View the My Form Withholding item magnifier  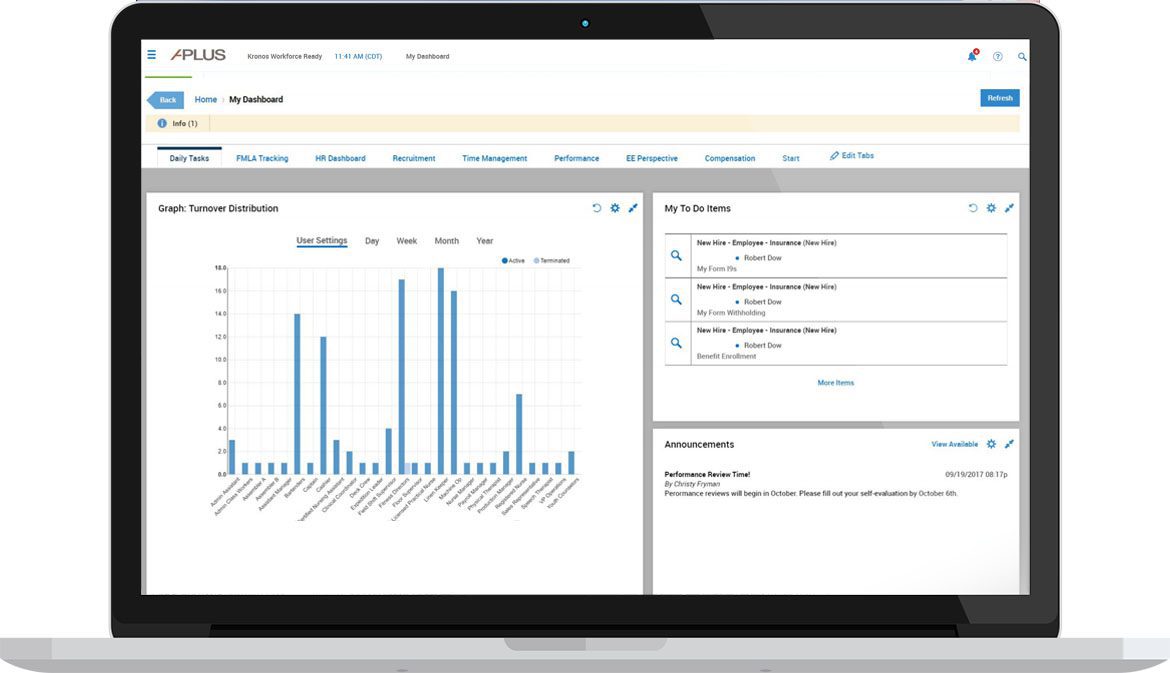[x=676, y=299]
